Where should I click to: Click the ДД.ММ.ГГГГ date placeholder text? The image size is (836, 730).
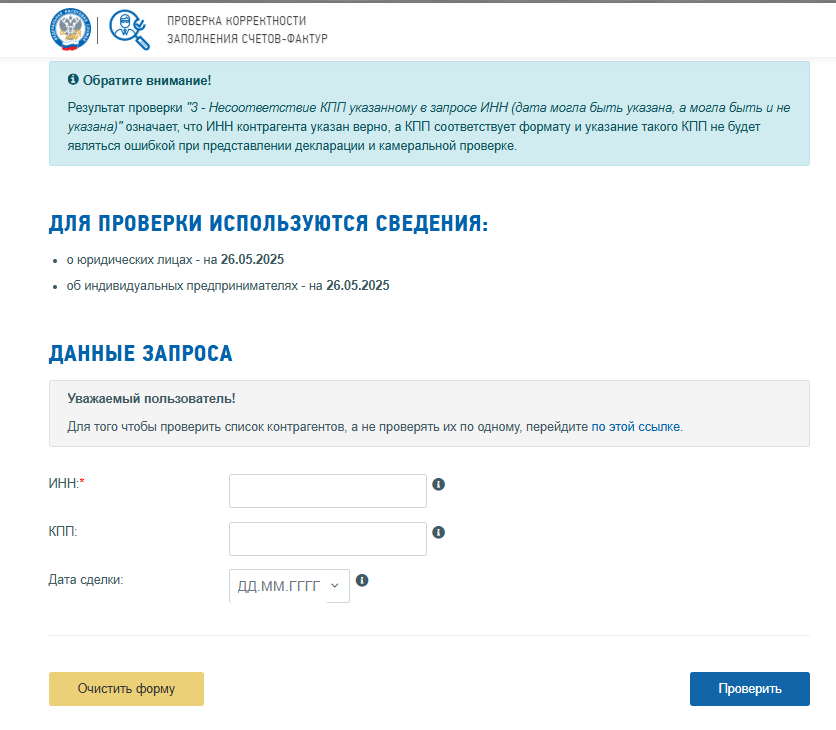(278, 586)
